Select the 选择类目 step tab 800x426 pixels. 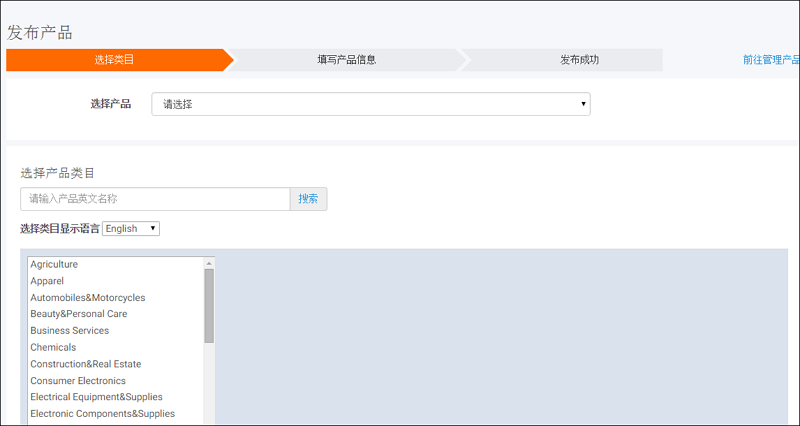(x=115, y=60)
